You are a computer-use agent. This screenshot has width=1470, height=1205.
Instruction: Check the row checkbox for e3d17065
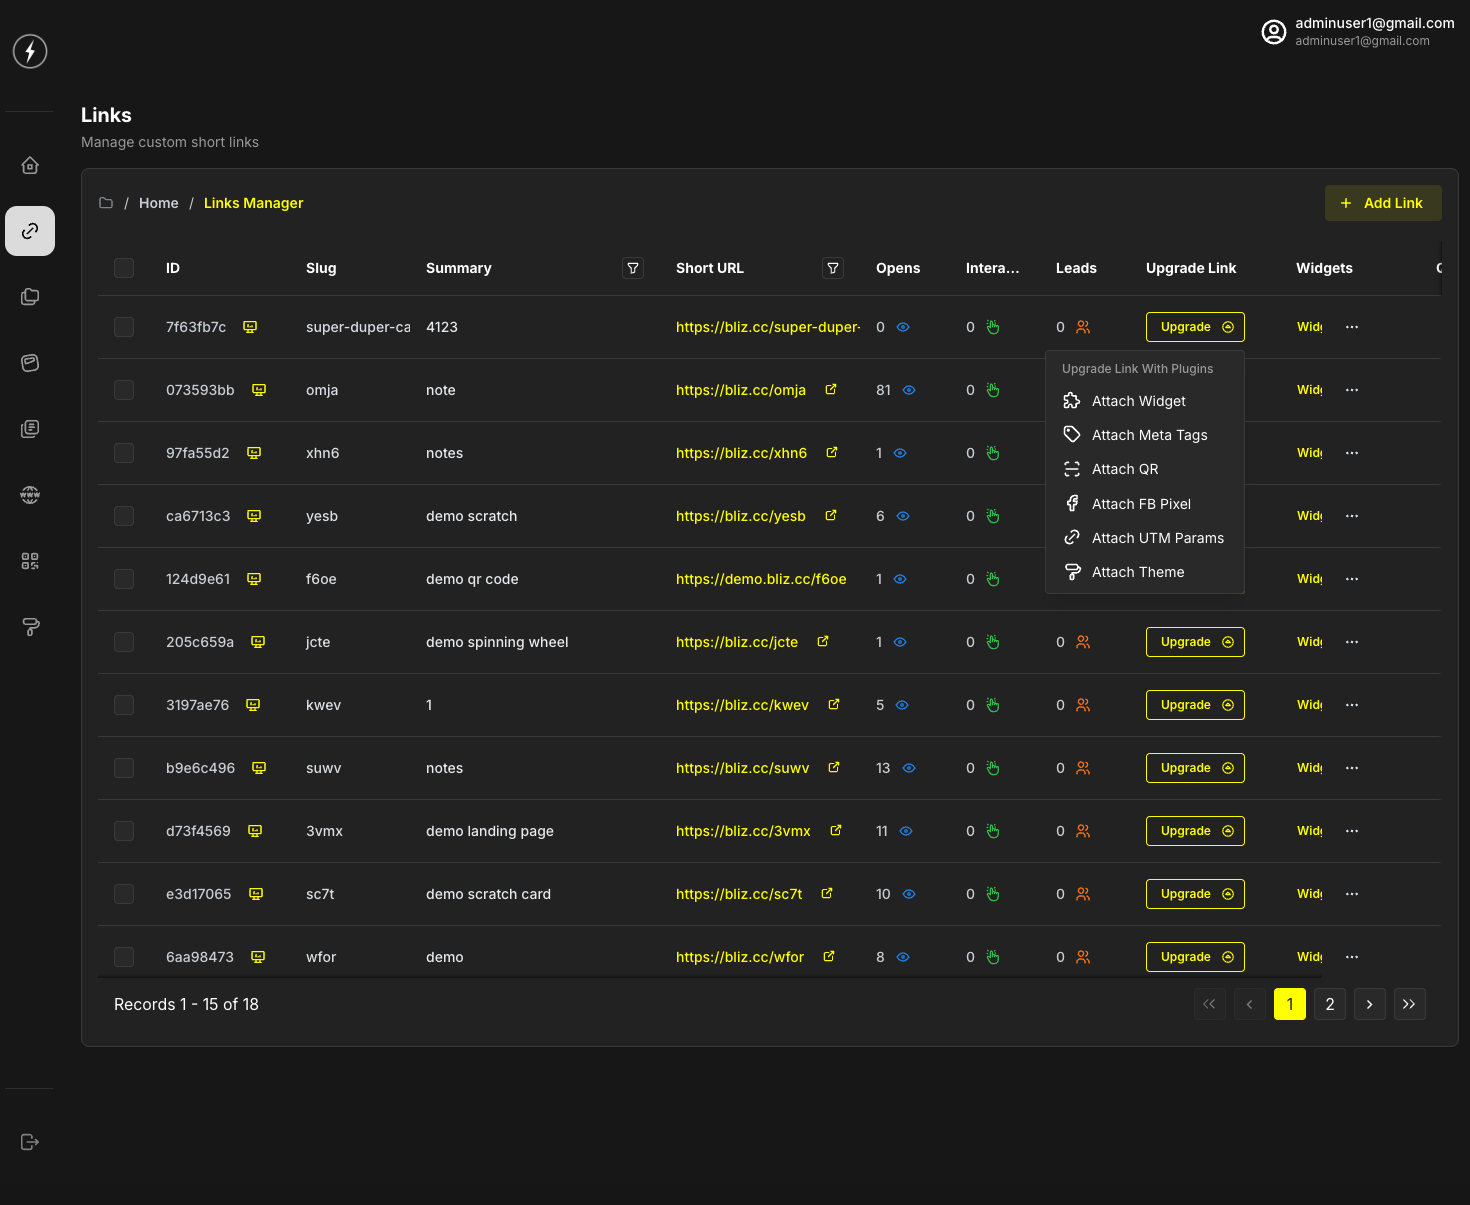point(124,894)
